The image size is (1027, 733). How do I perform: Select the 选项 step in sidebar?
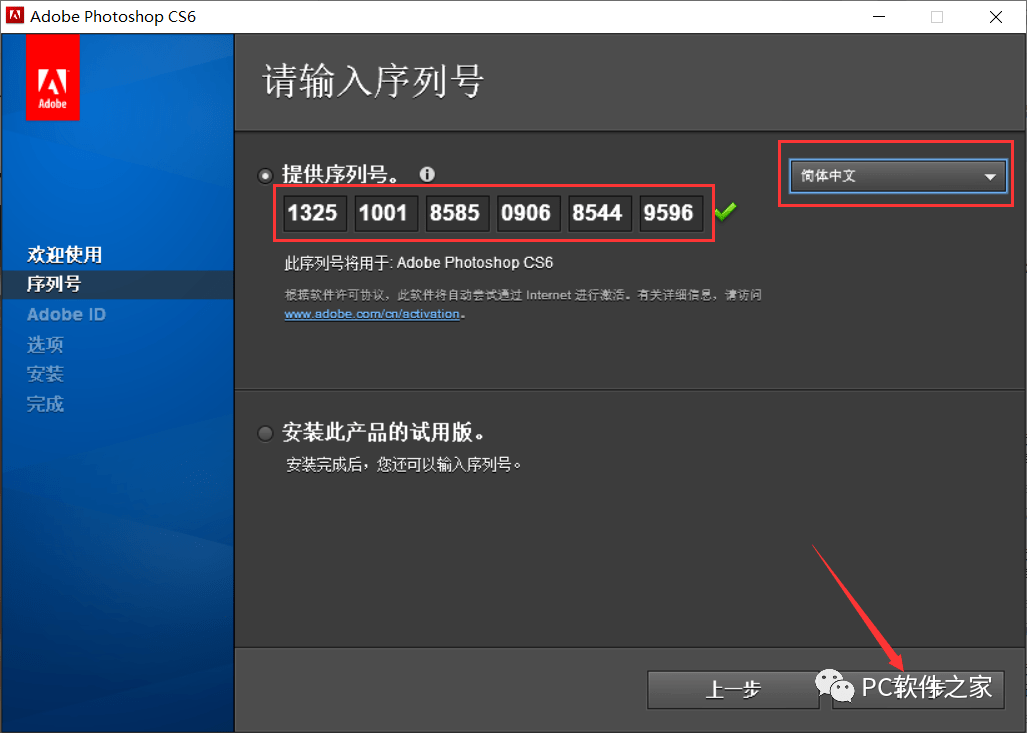pyautogui.click(x=45, y=344)
